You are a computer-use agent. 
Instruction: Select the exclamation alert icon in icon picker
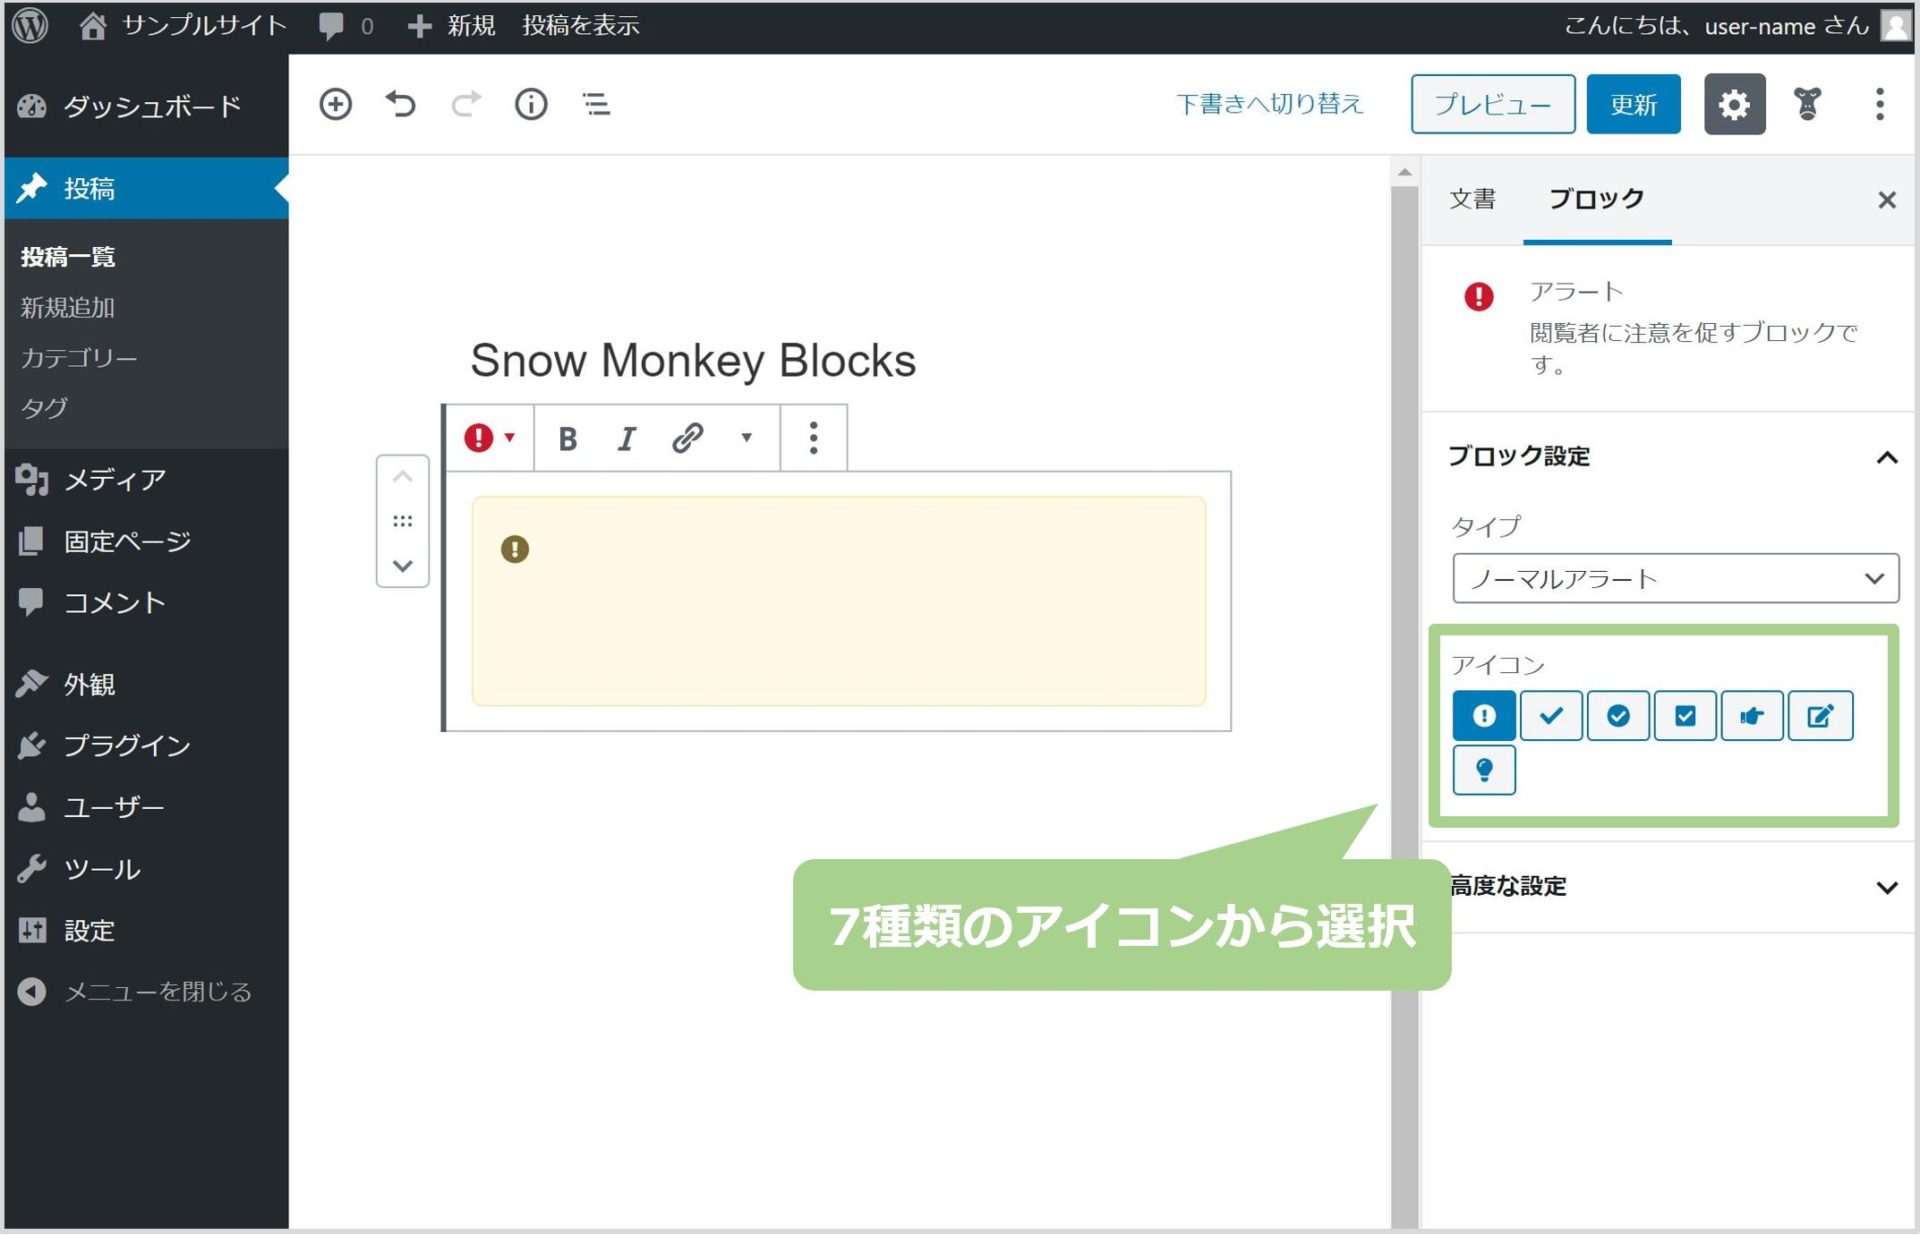(1484, 715)
